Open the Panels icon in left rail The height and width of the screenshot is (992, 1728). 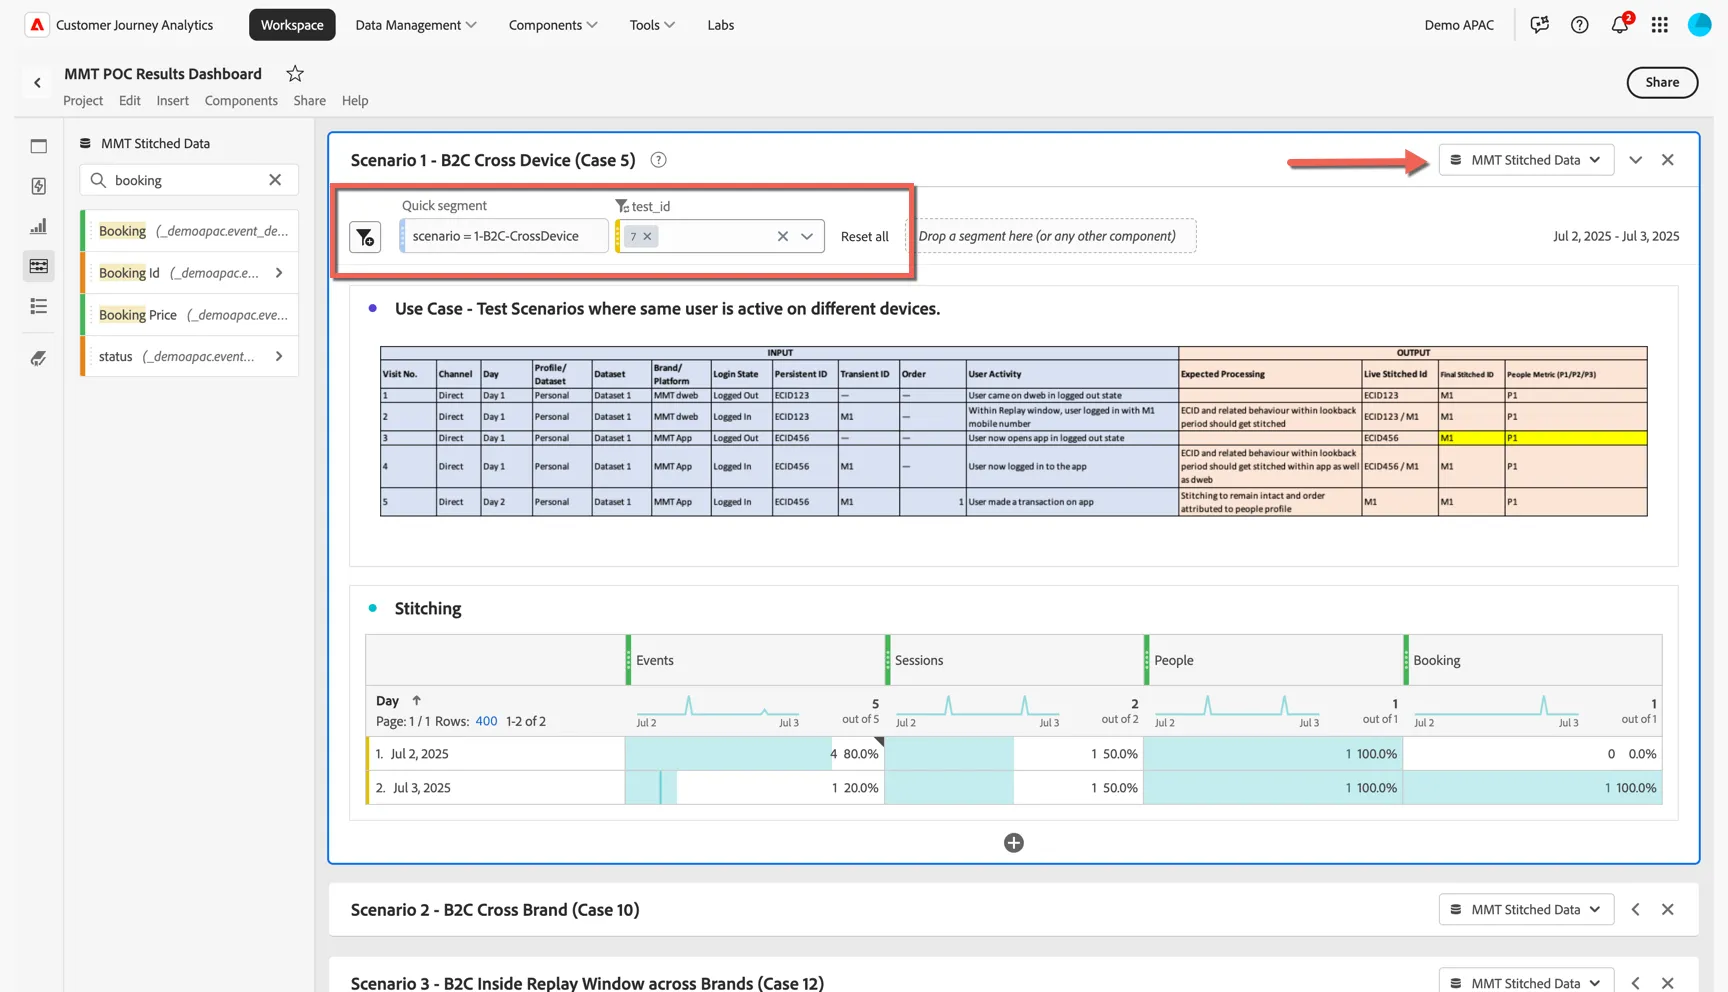(39, 146)
